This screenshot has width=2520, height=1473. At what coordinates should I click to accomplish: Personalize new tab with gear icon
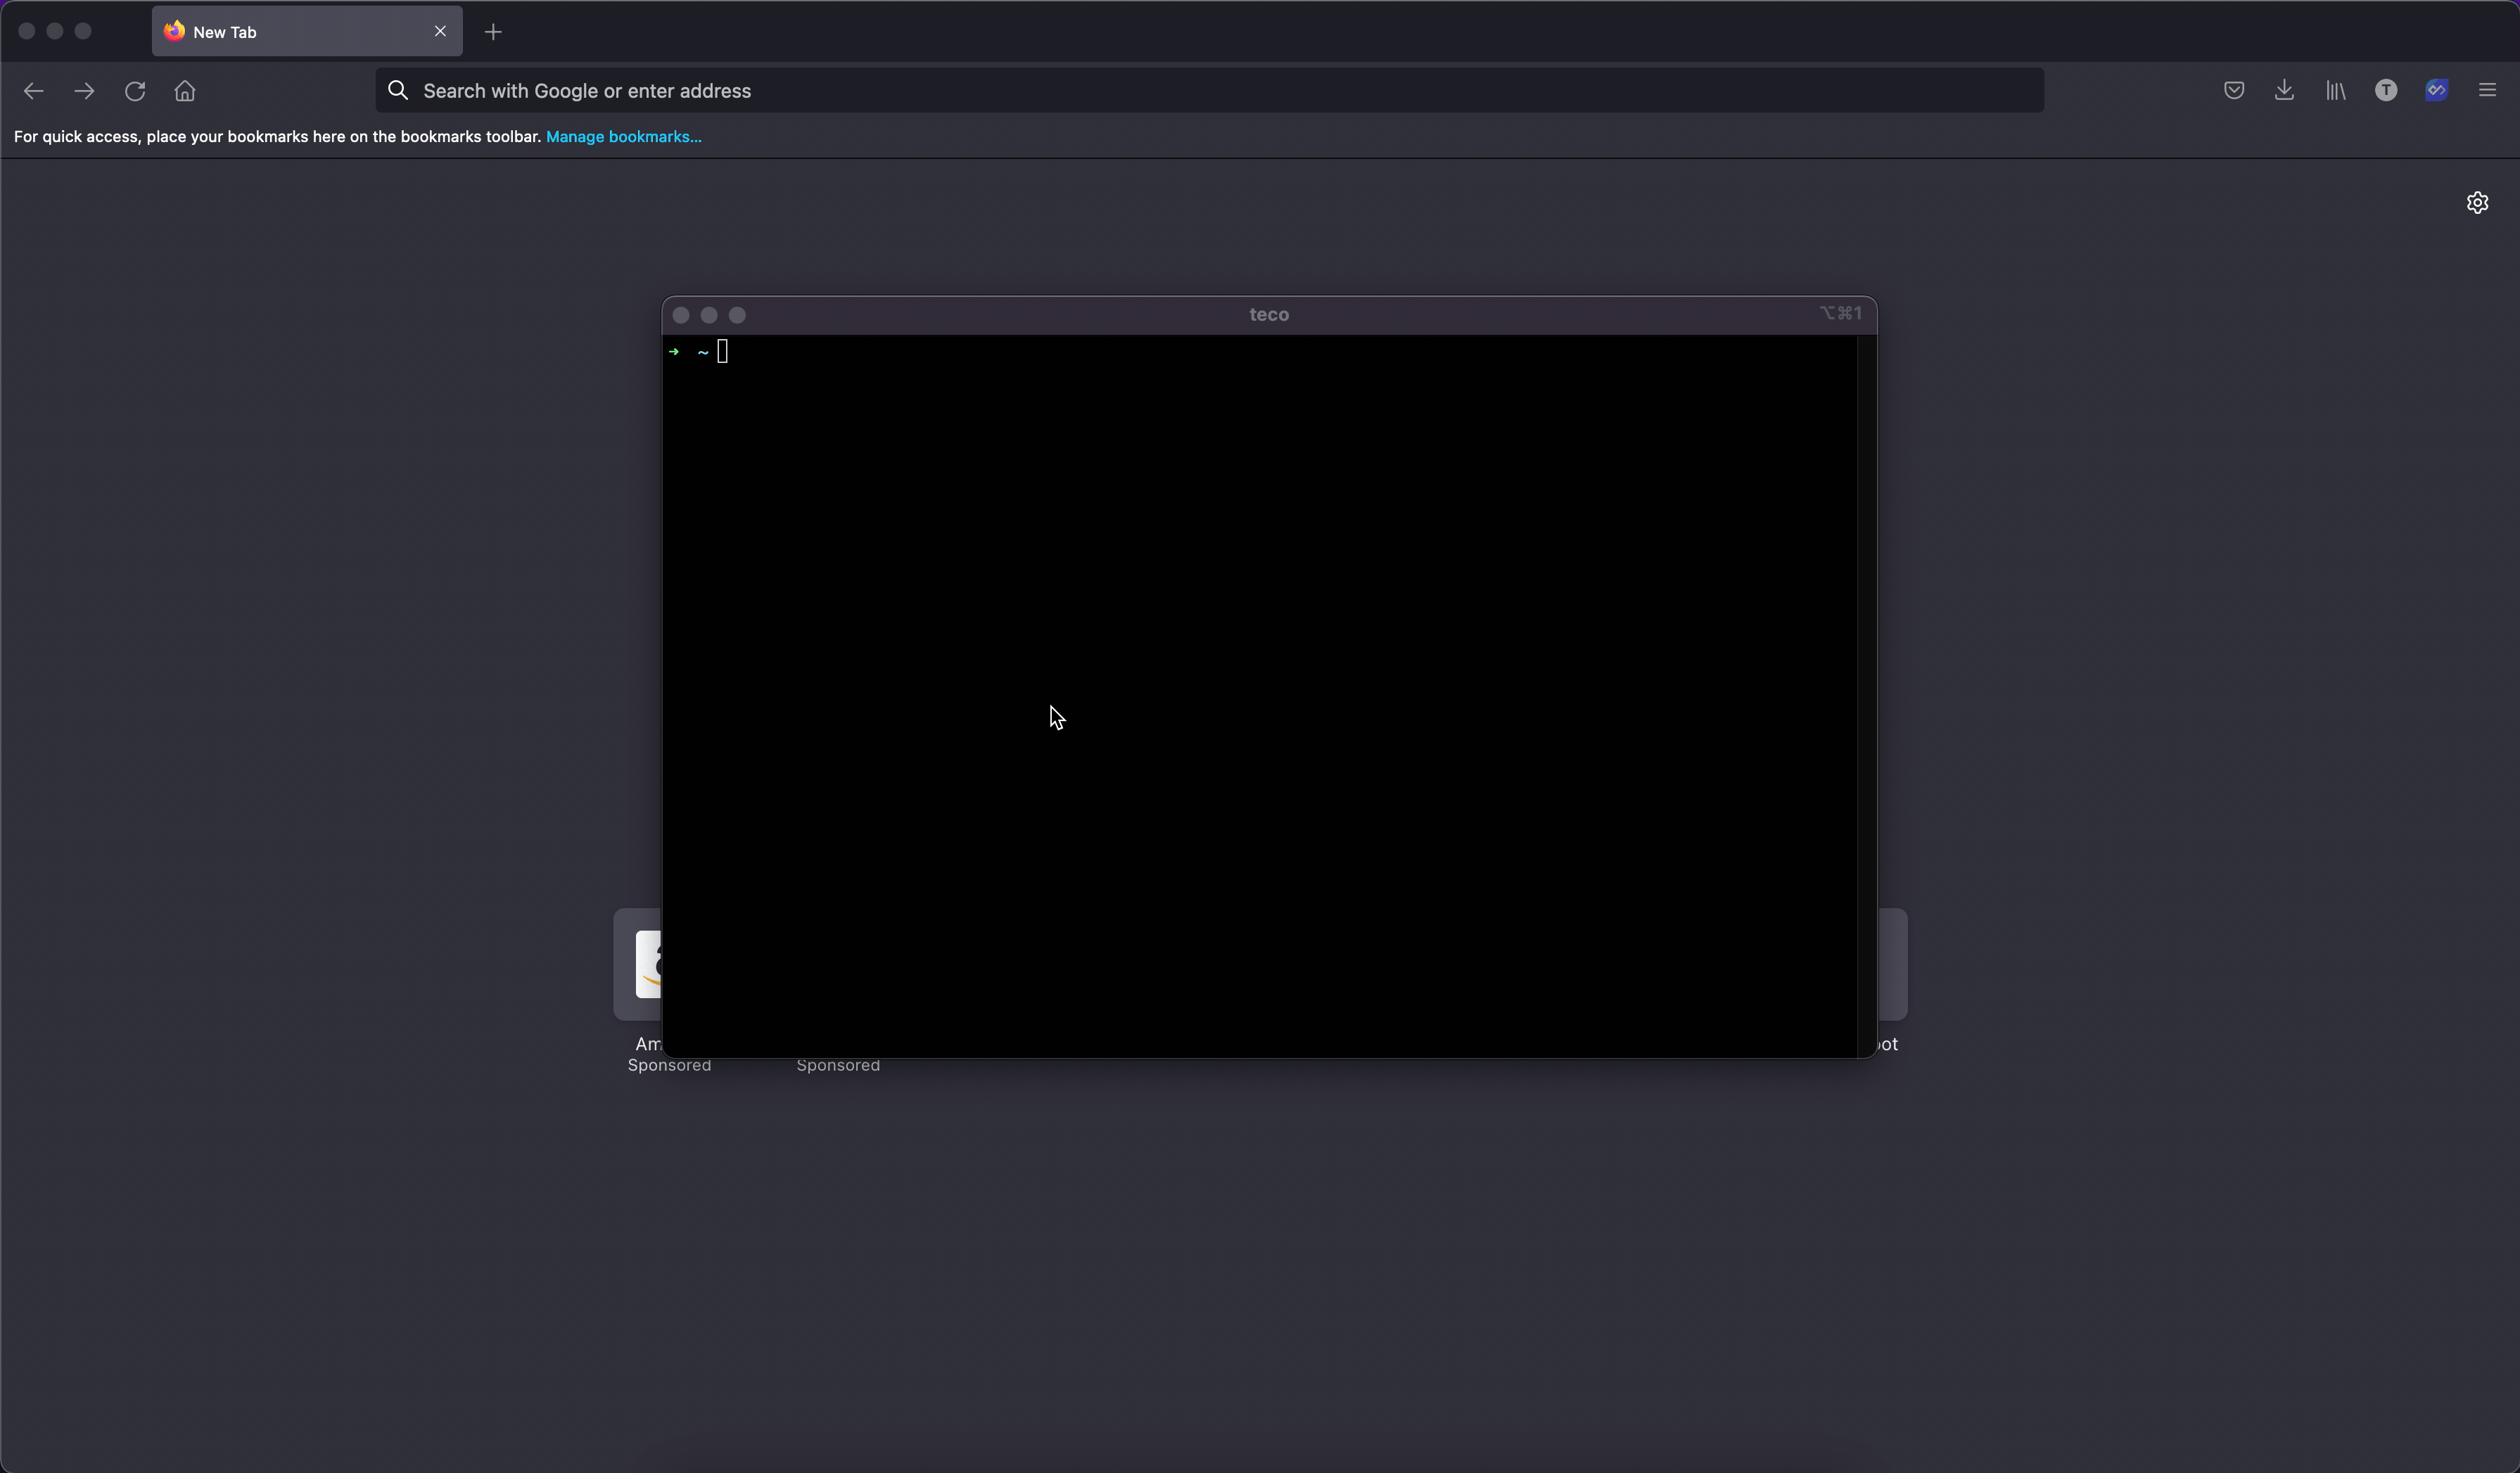2477,203
